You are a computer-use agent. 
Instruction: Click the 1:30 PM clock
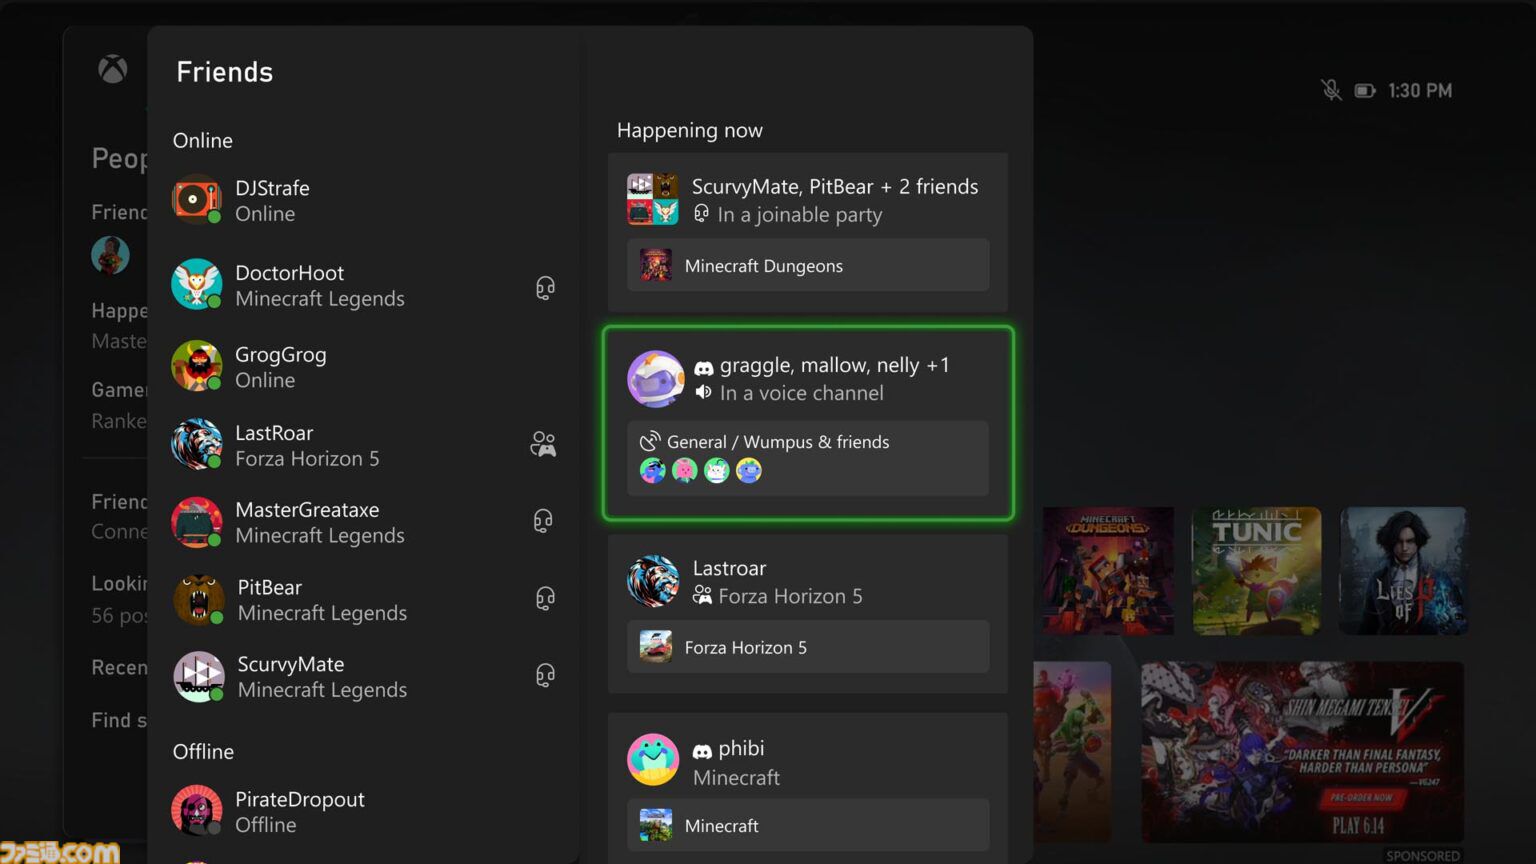tap(1420, 90)
